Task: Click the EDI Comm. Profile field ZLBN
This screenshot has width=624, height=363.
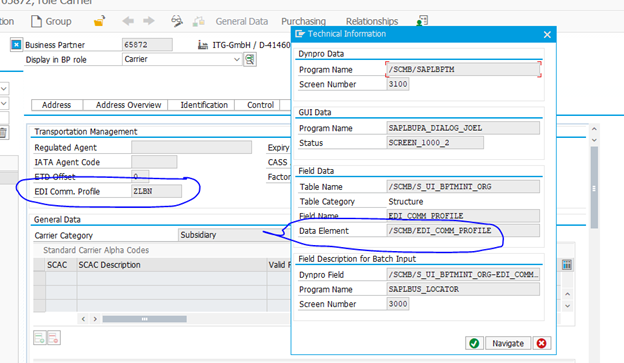Action: tap(156, 191)
